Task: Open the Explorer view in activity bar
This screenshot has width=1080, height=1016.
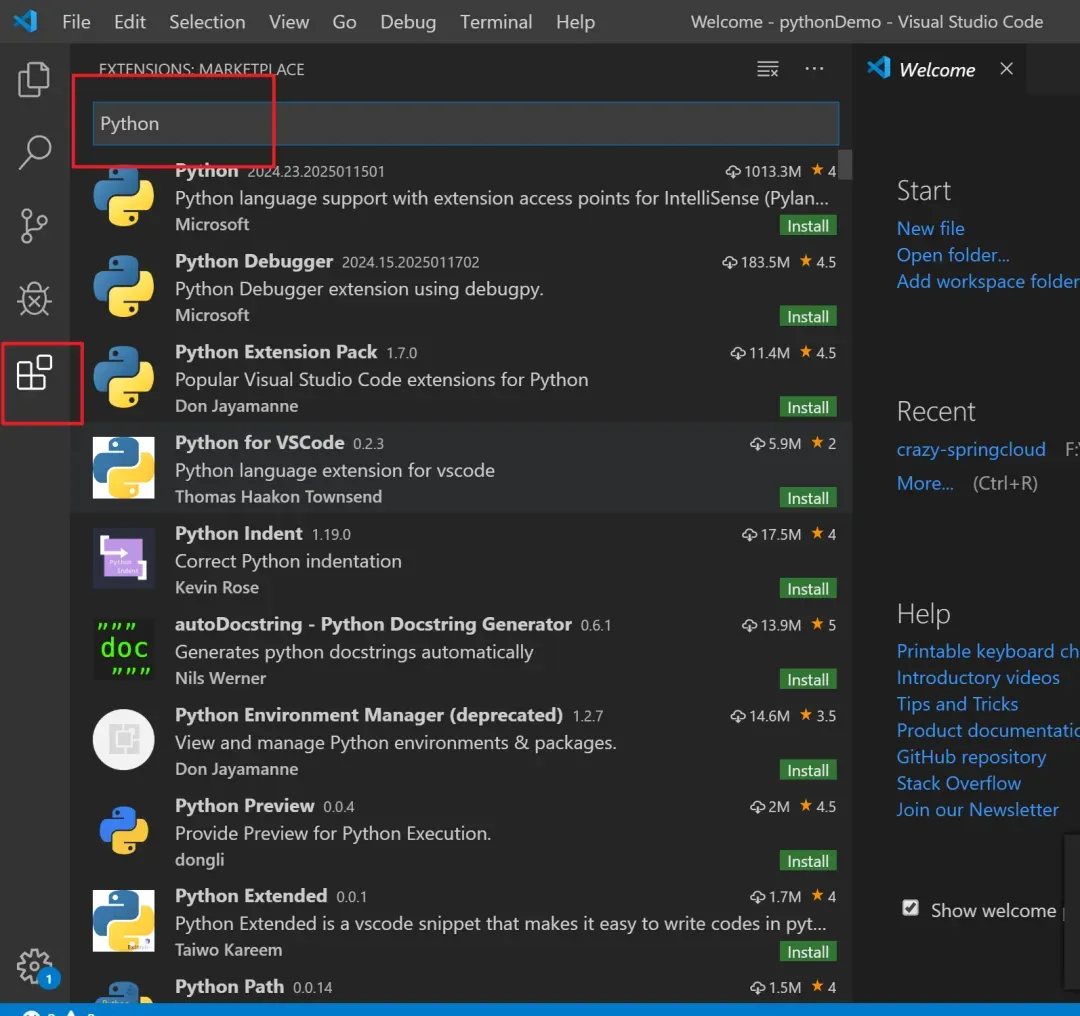Action: [34, 80]
